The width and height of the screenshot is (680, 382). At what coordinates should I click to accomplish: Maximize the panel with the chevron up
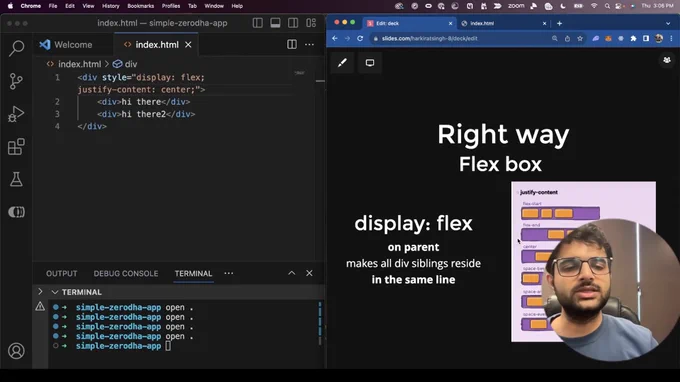point(291,273)
